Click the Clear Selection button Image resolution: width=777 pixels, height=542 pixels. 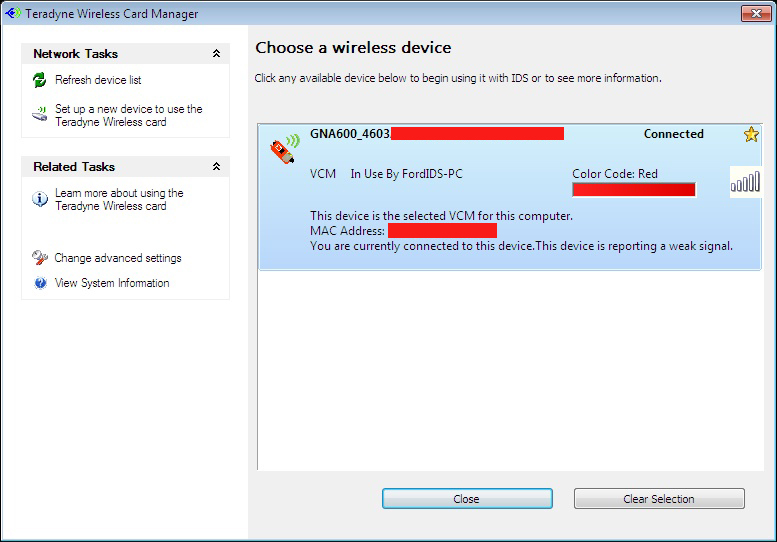pyautogui.click(x=659, y=499)
